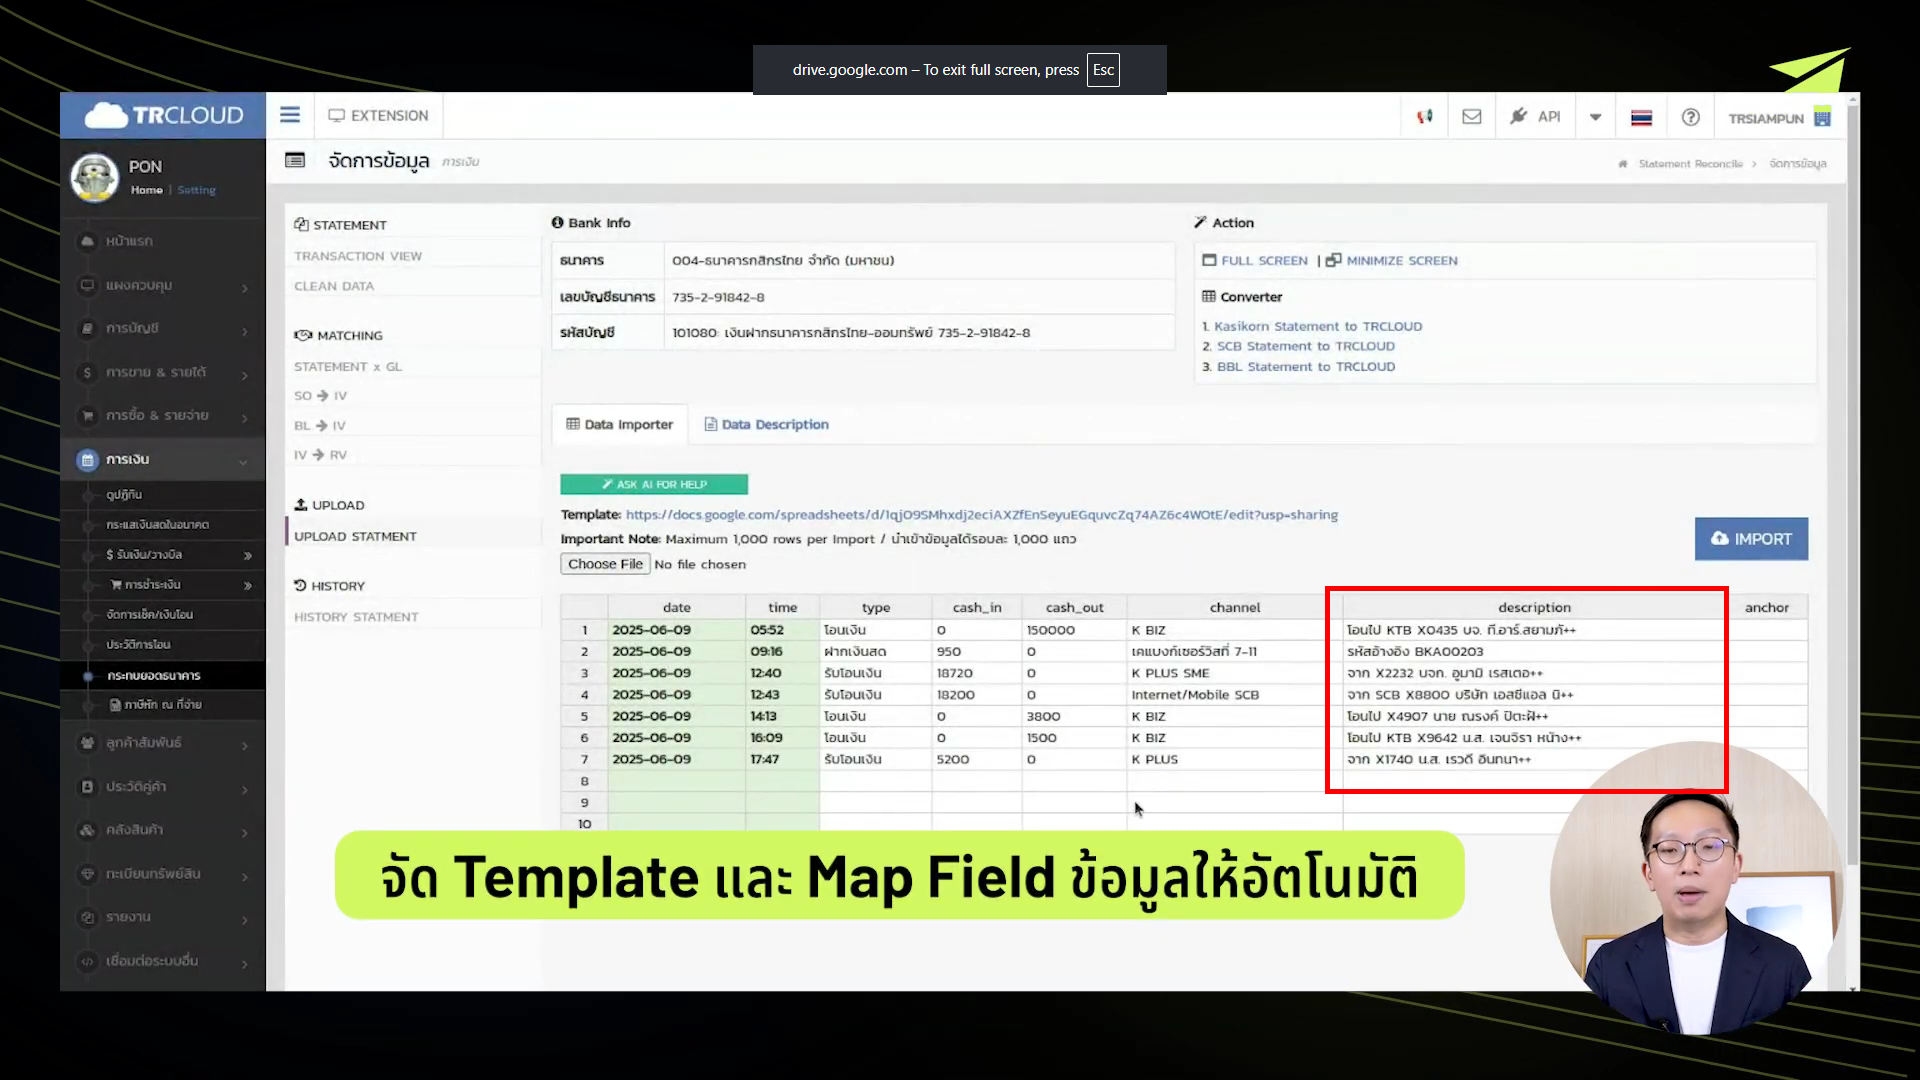Select the 'K PLUS SME' channel cell

click(x=1234, y=673)
